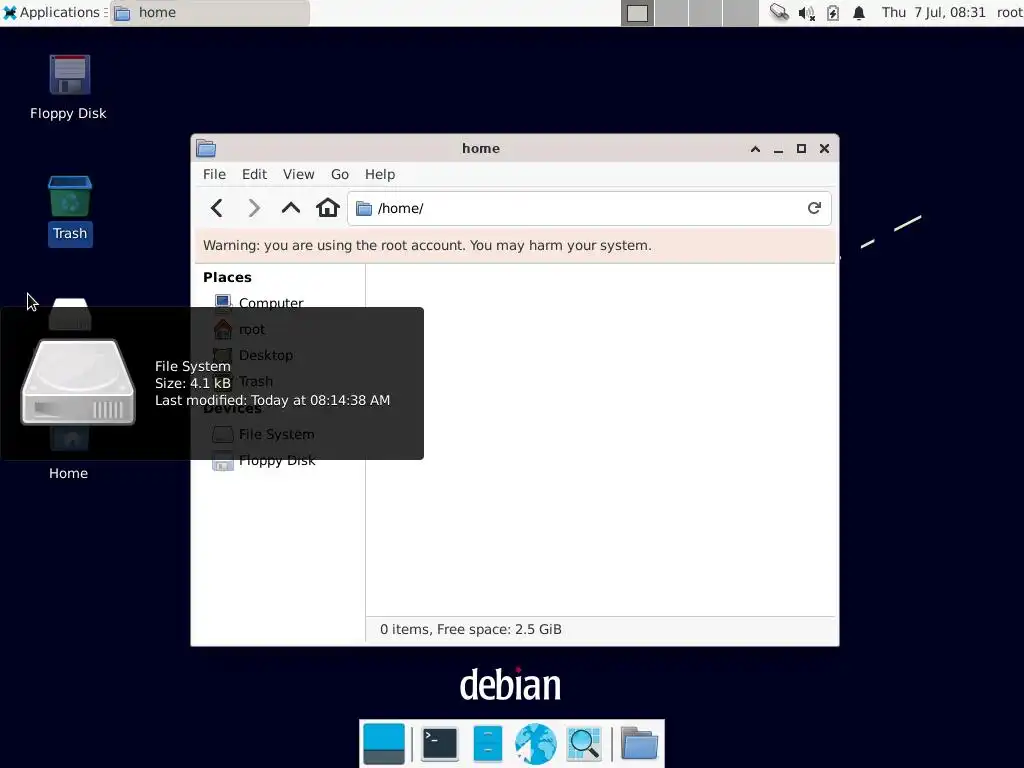Screen dimensions: 1024x768
Task: Open the power manager battery icon
Action: [833, 13]
